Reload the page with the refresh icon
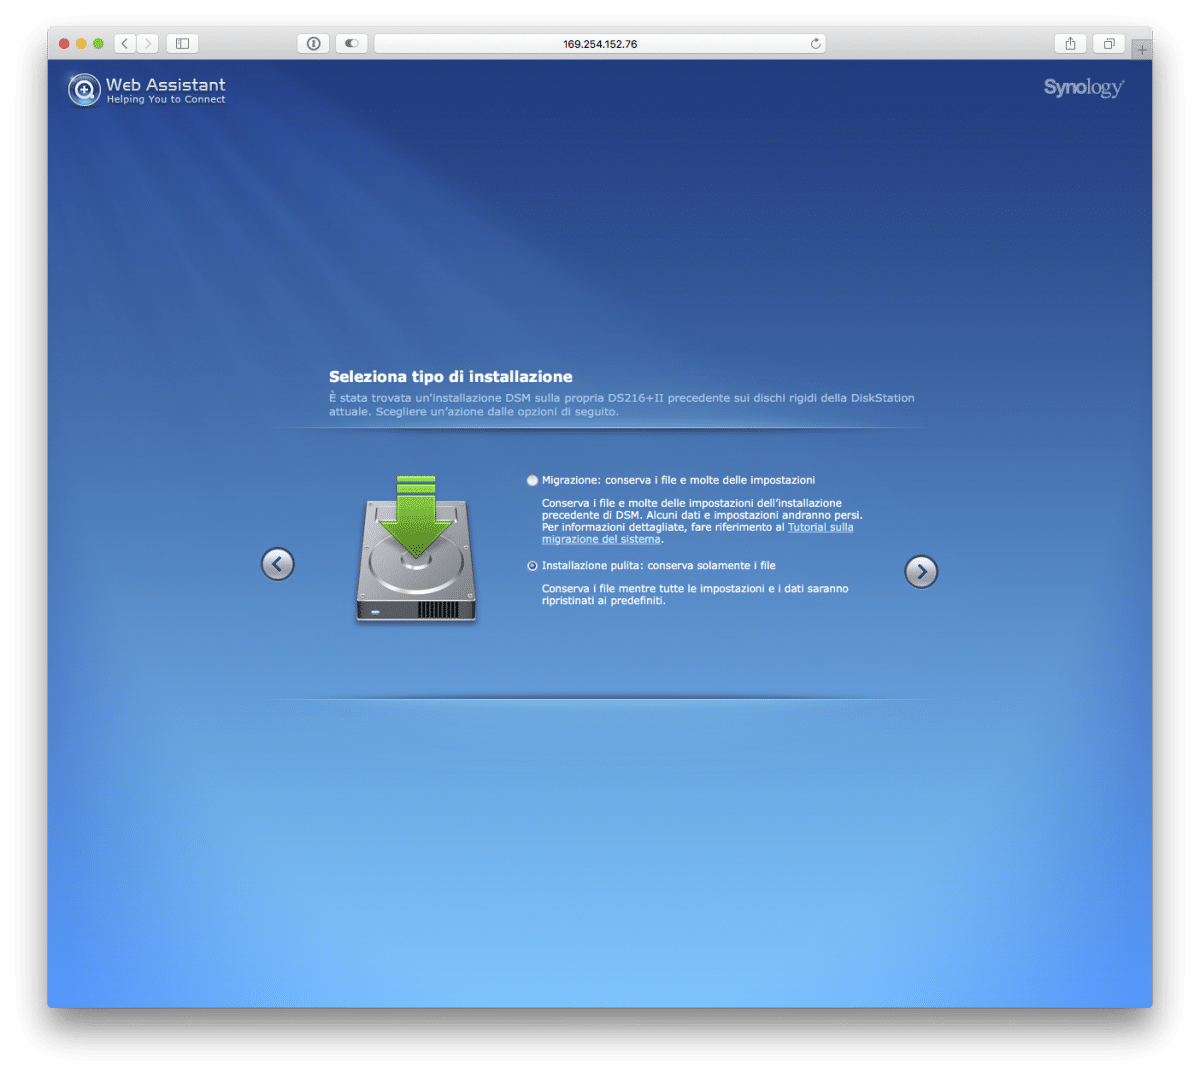 (x=815, y=44)
